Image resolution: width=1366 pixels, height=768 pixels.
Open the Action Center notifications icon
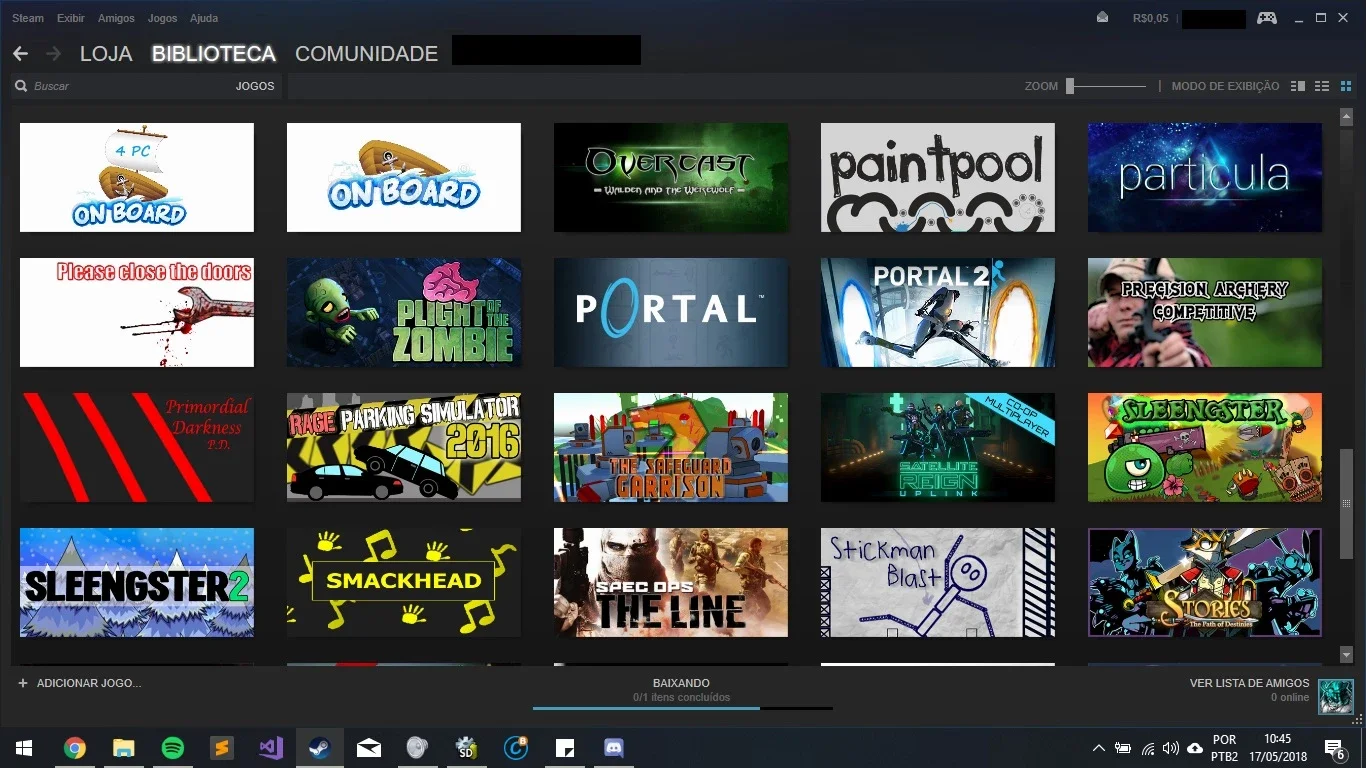(1335, 748)
